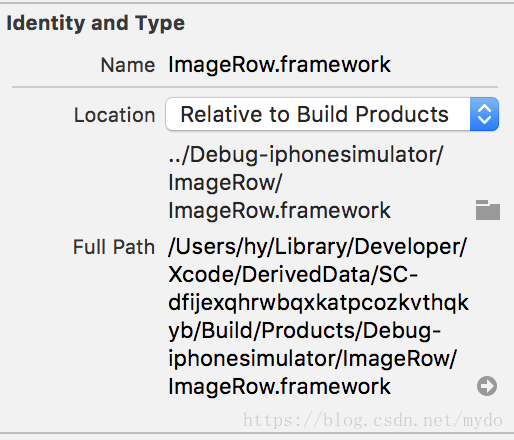Click ImageRow.framework at end of relative path
This screenshot has height=440, width=514.
click(279, 210)
